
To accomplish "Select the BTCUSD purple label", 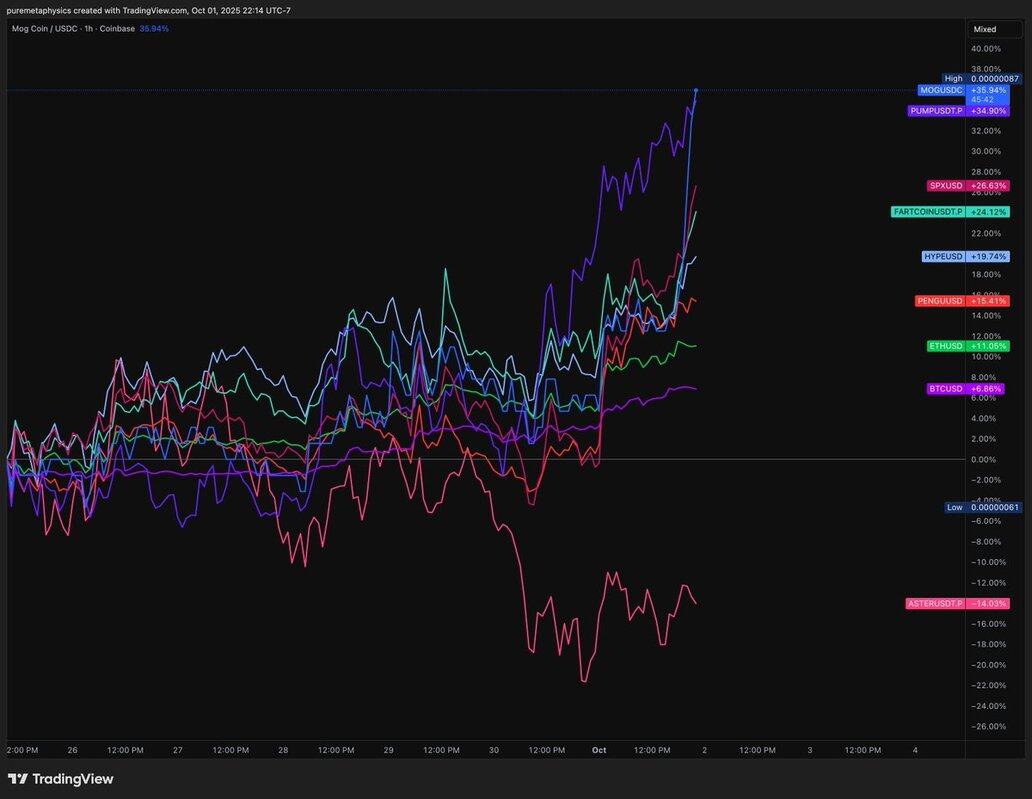I will [945, 388].
